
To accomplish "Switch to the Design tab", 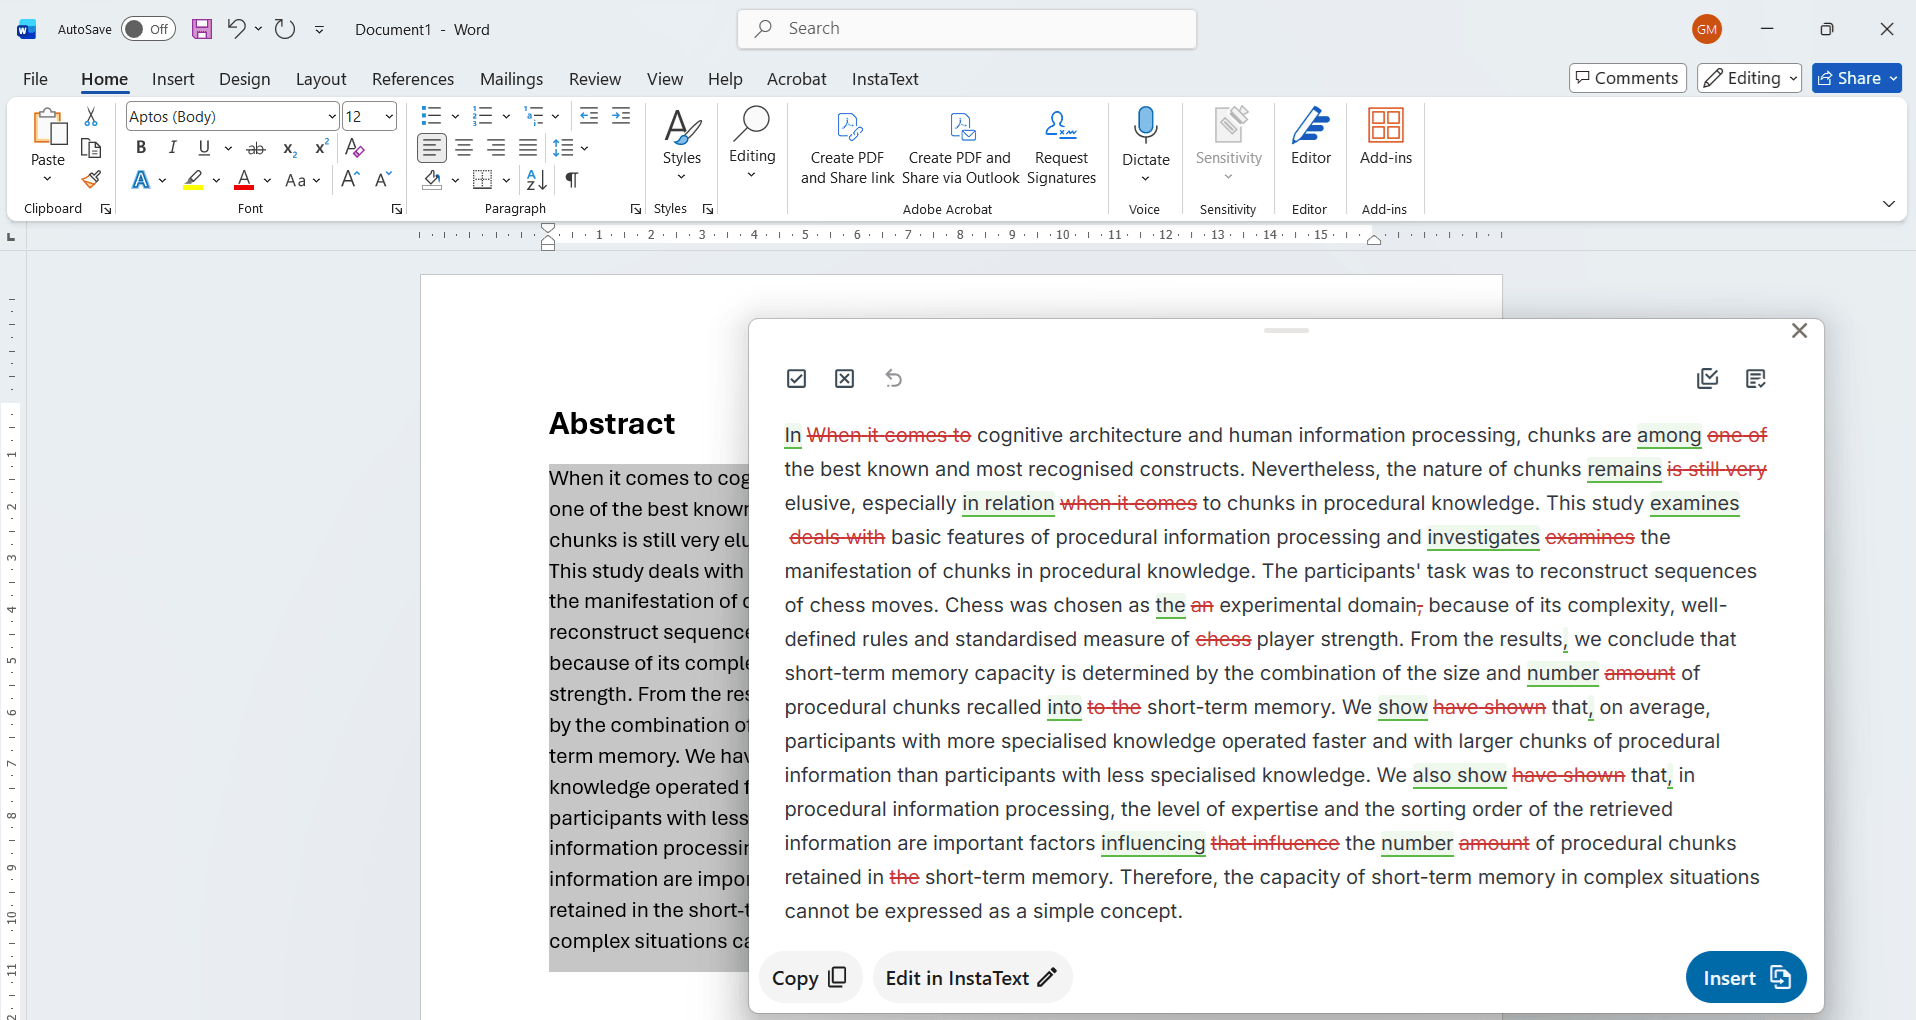I will tap(244, 79).
